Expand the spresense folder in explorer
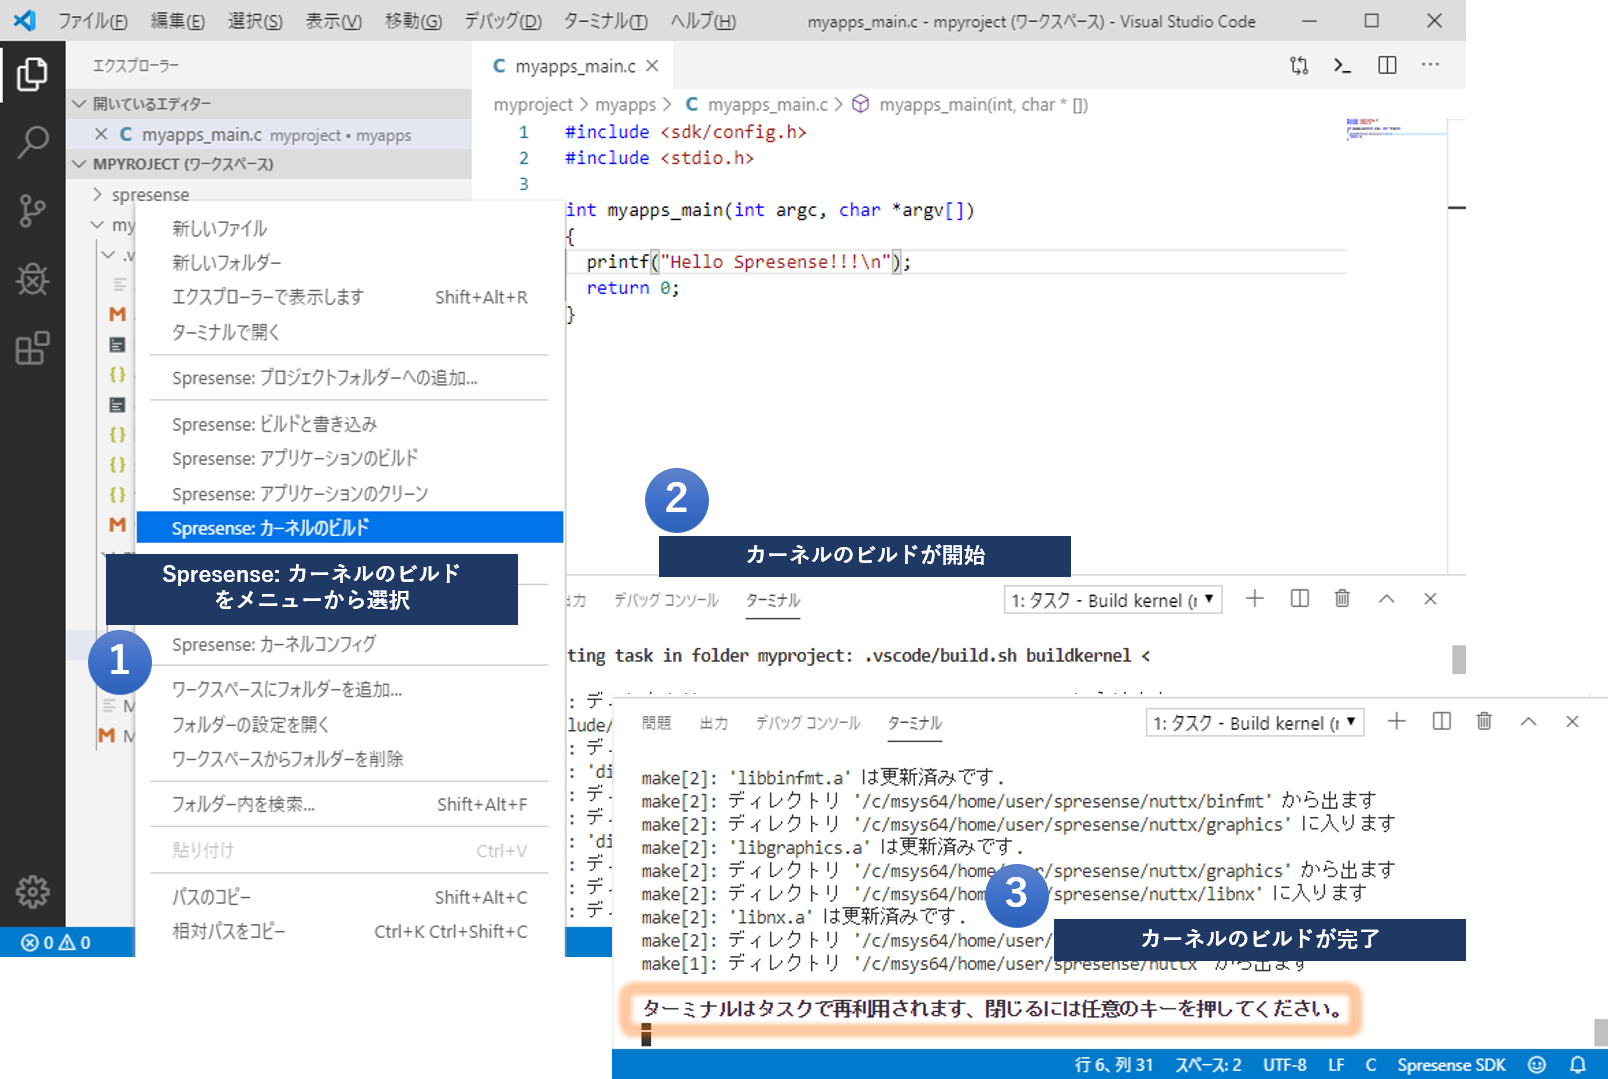The width and height of the screenshot is (1608, 1079). coord(98,194)
